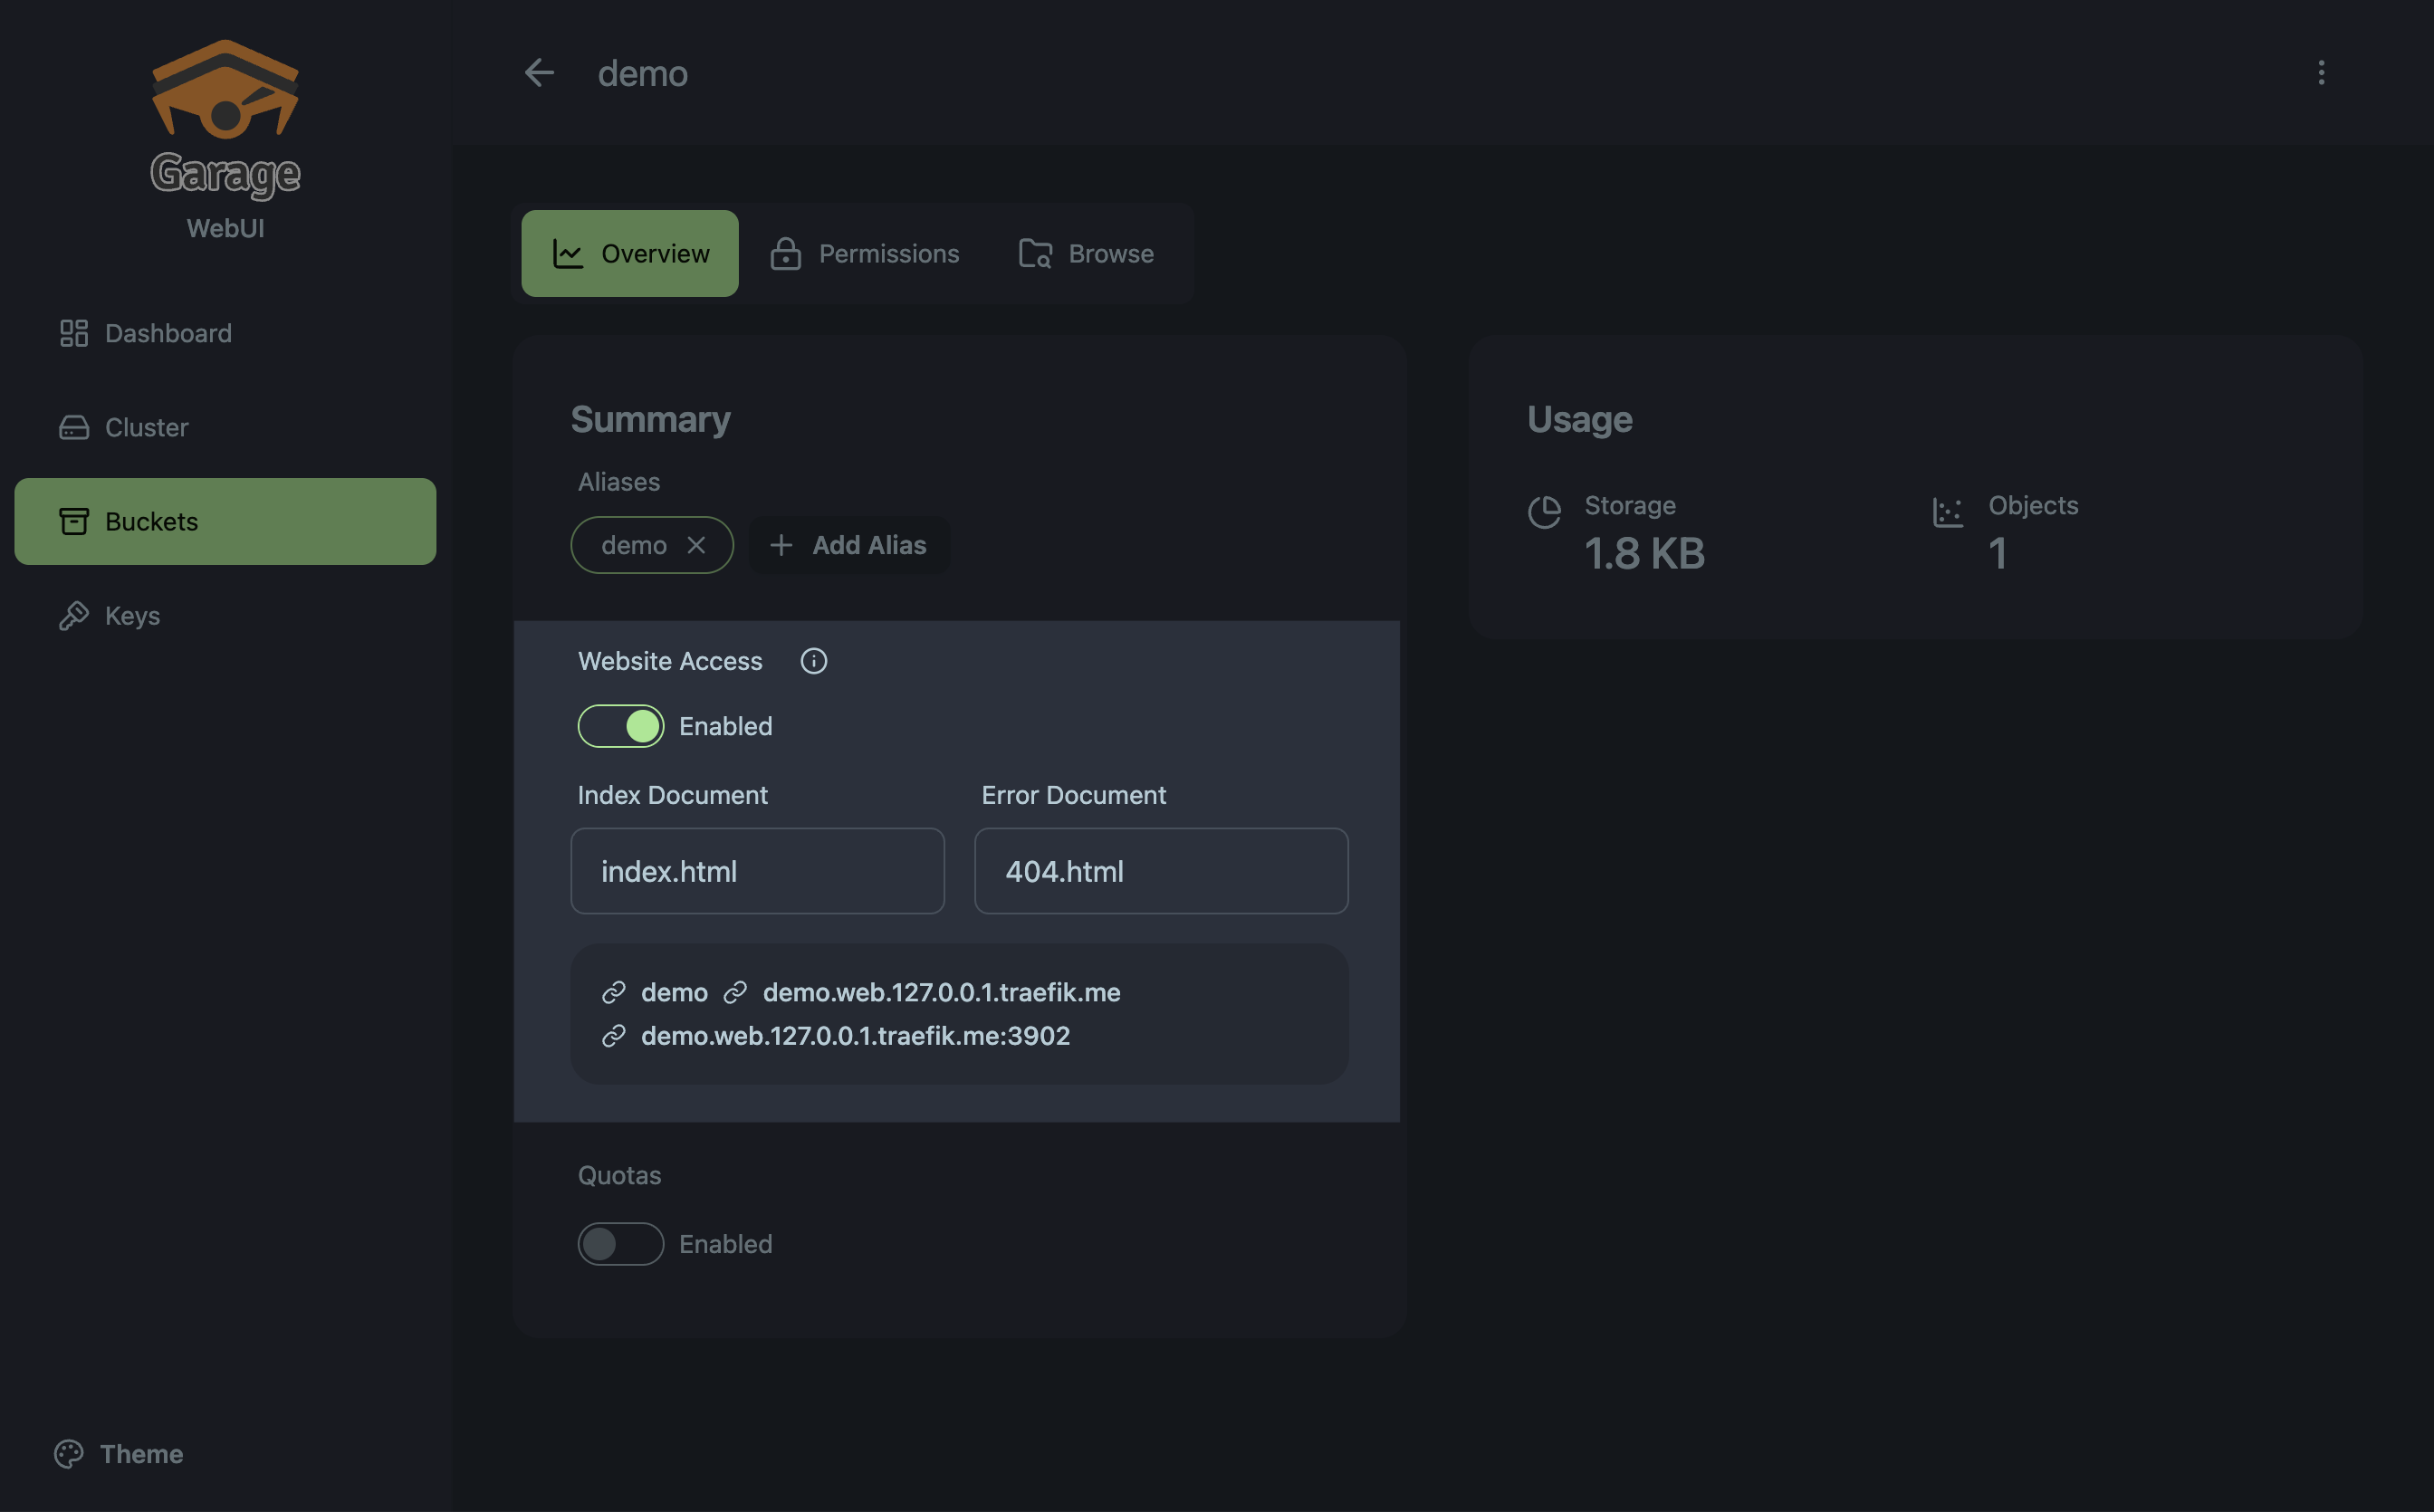Enable the Quotas toggle
This screenshot has height=1512, width=2434.
click(621, 1244)
